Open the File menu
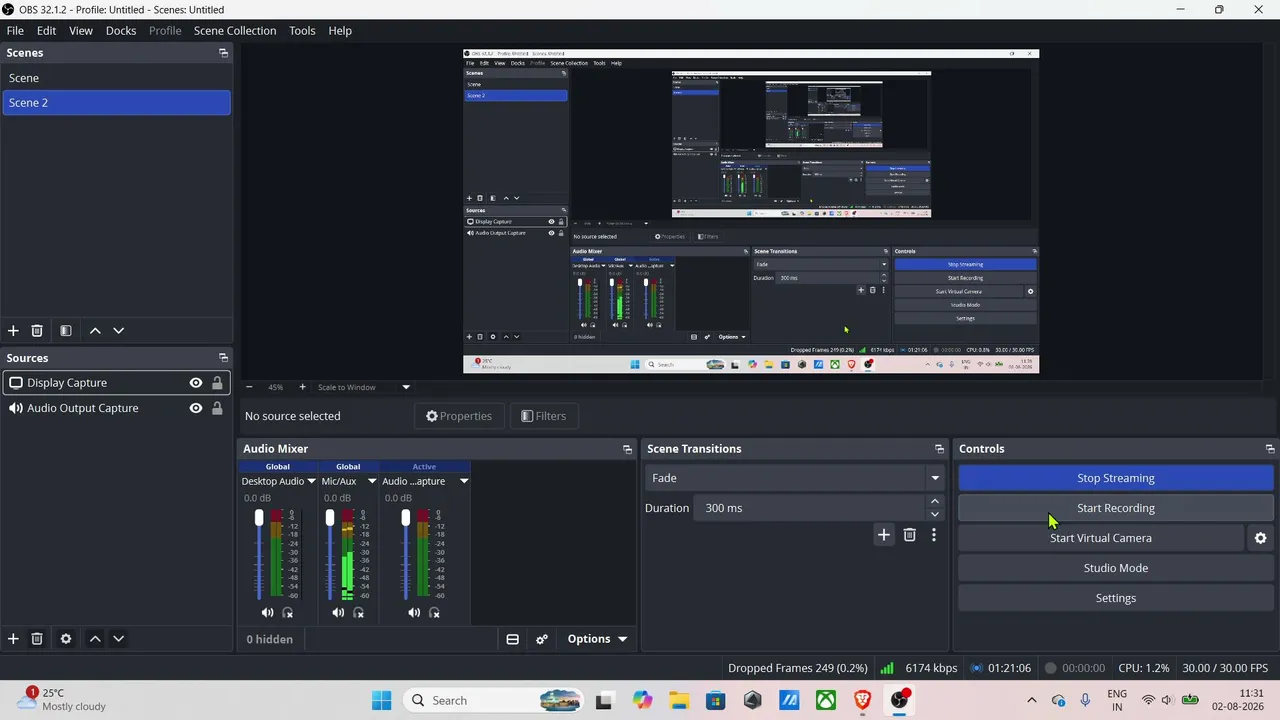1280x720 pixels. (x=15, y=31)
